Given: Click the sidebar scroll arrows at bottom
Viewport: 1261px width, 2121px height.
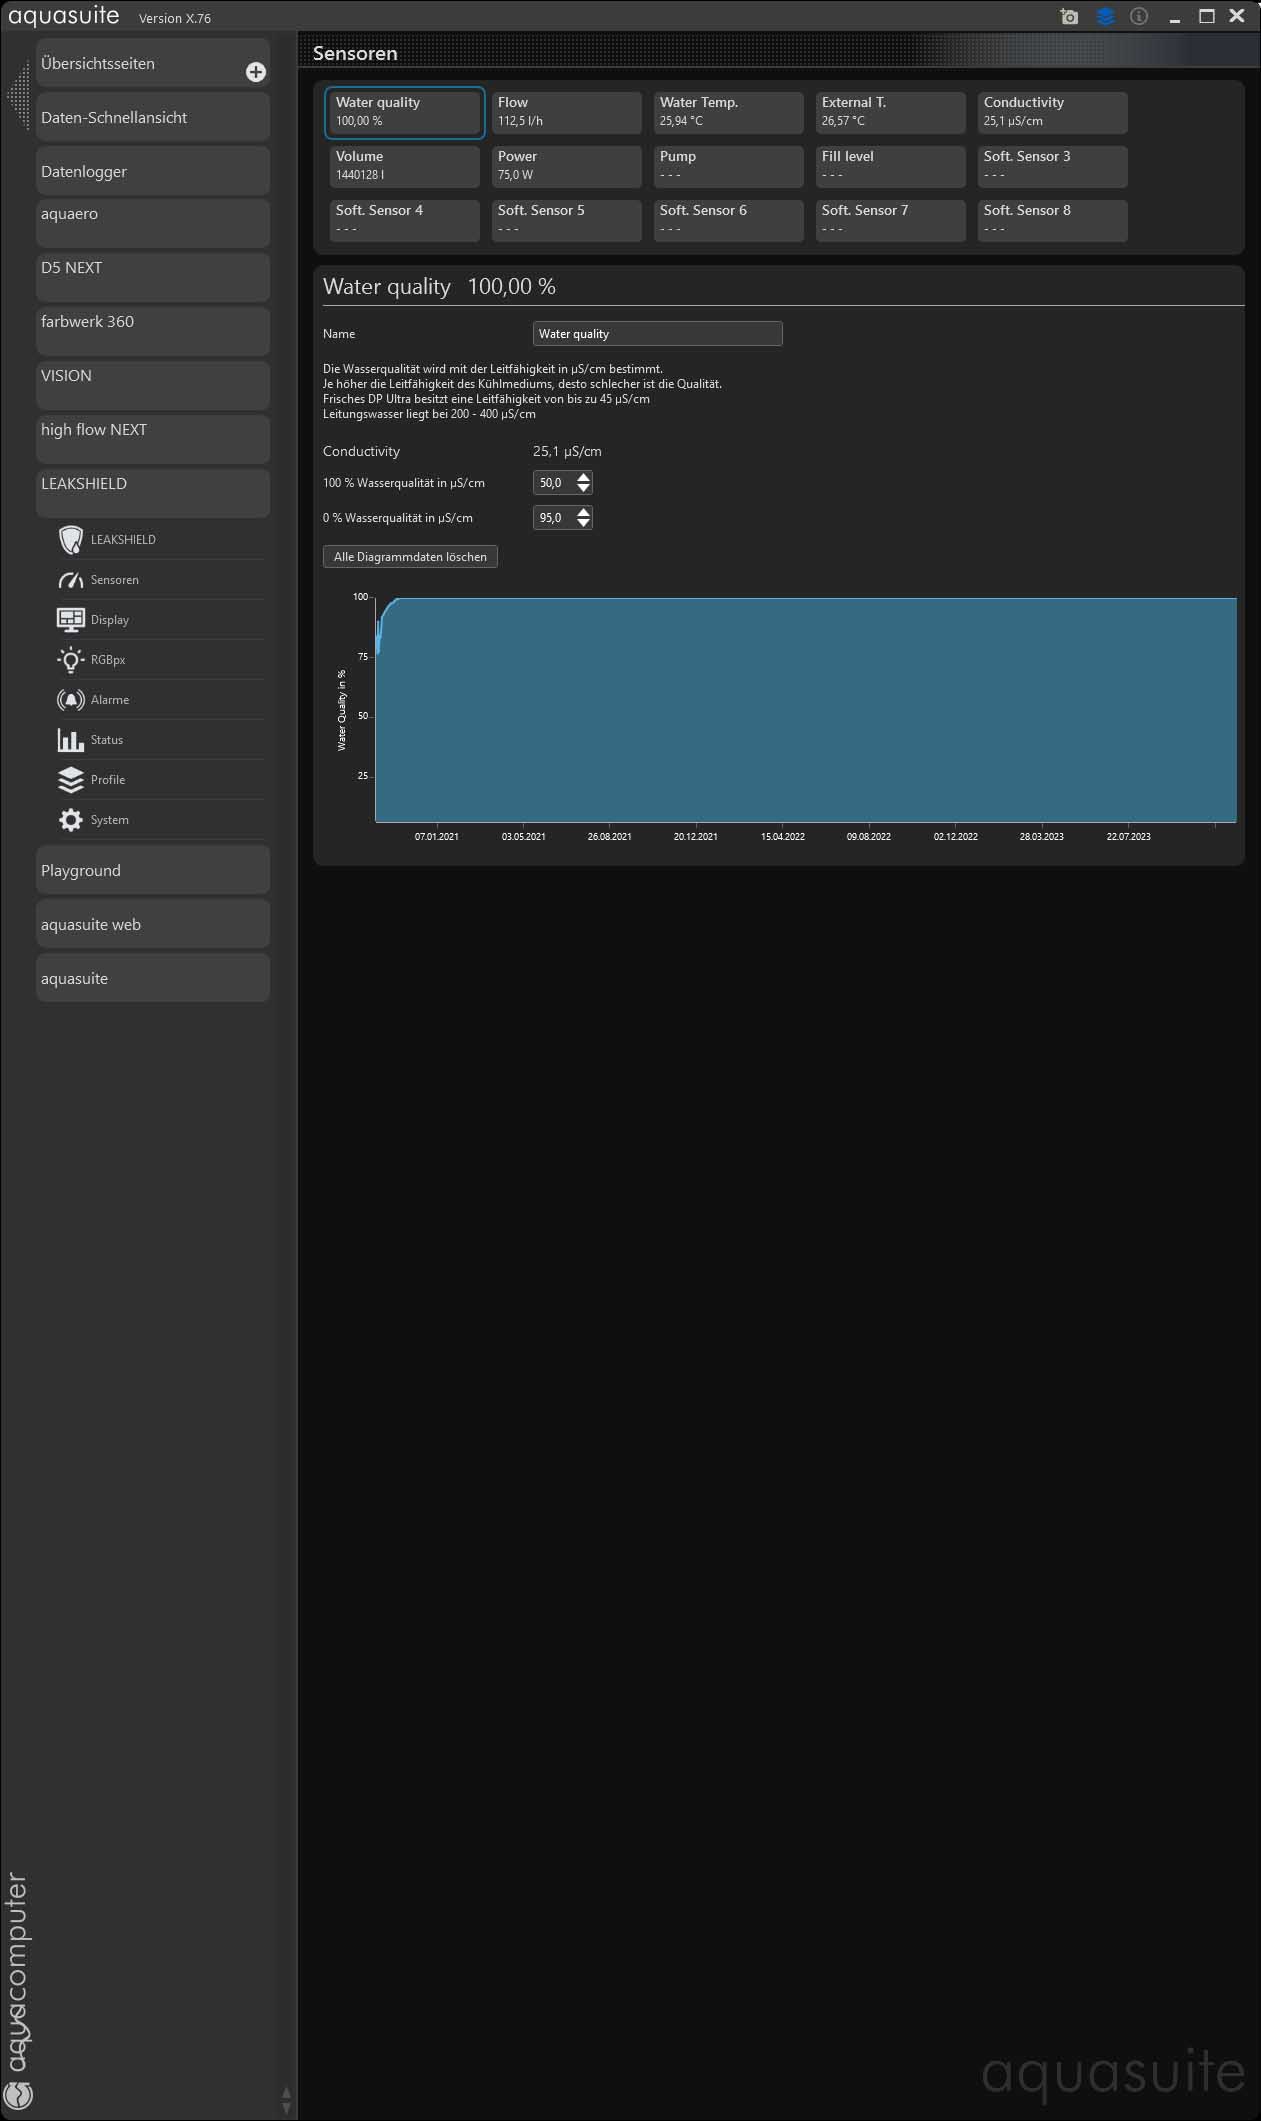Looking at the screenshot, I should (286, 2099).
